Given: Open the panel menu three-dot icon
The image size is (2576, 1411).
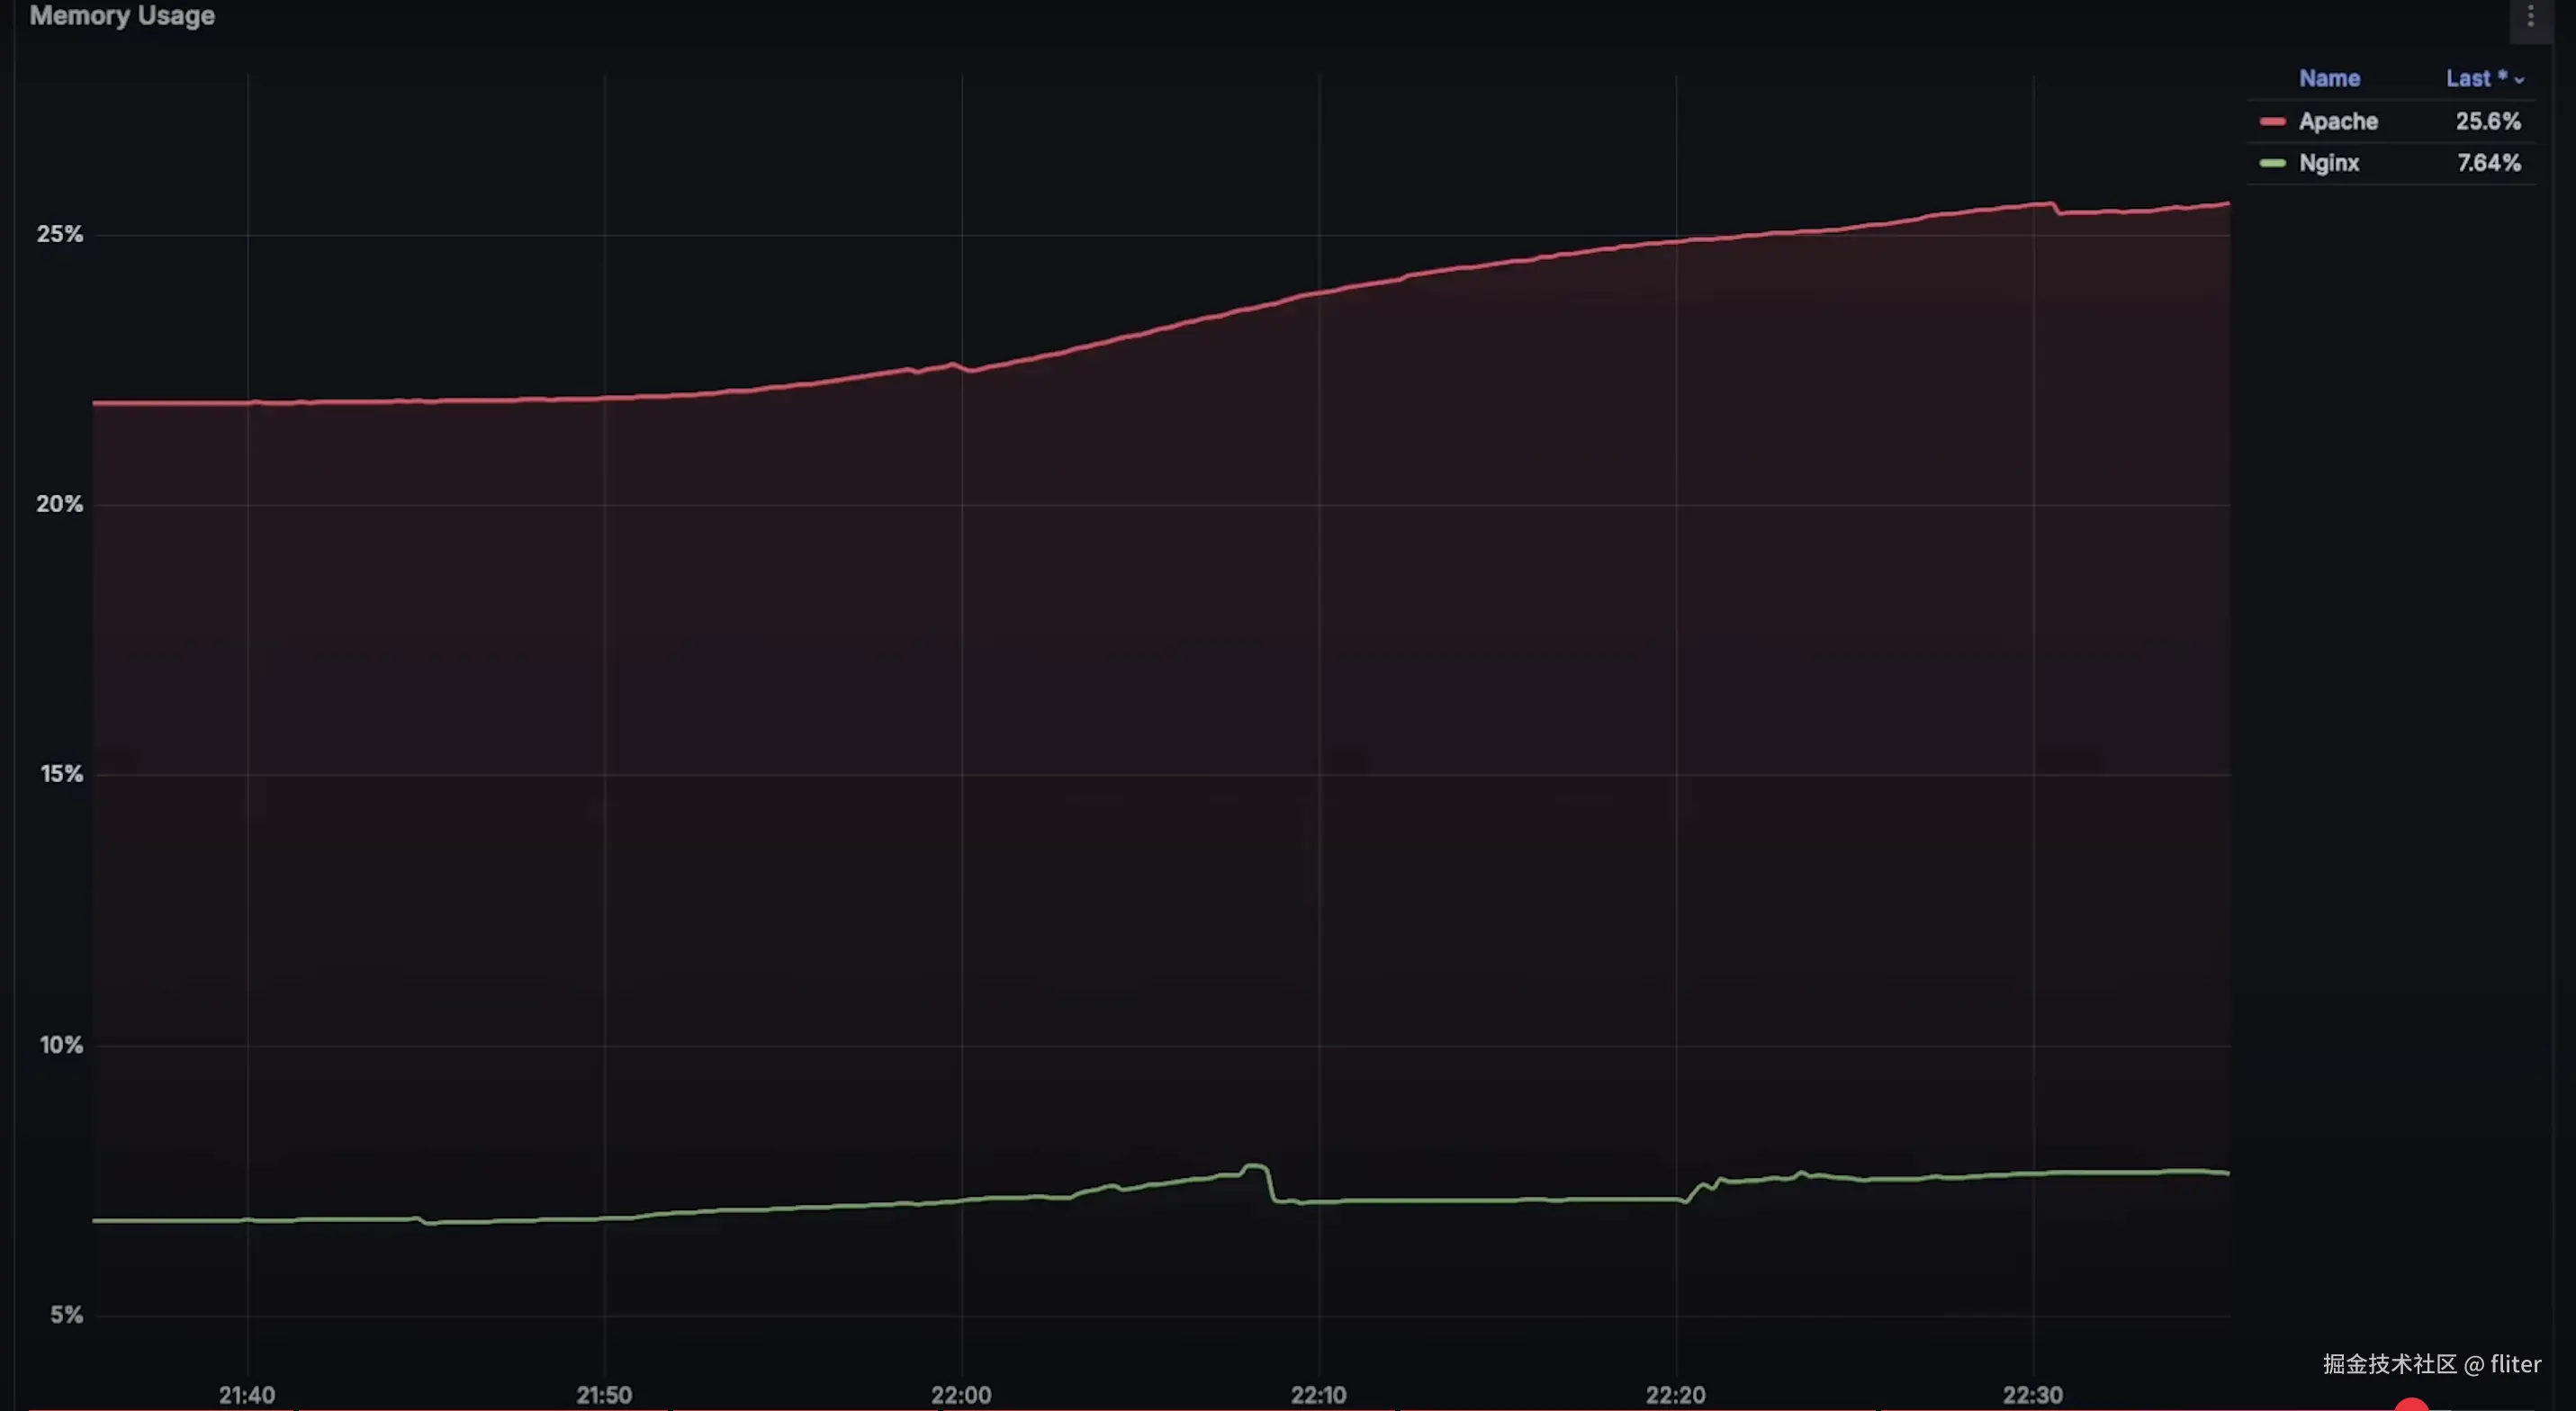Looking at the screenshot, I should point(2531,16).
